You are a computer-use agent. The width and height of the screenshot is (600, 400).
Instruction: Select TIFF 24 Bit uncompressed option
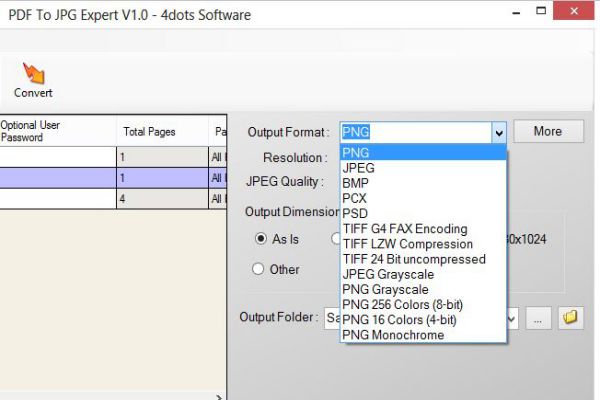pyautogui.click(x=423, y=259)
